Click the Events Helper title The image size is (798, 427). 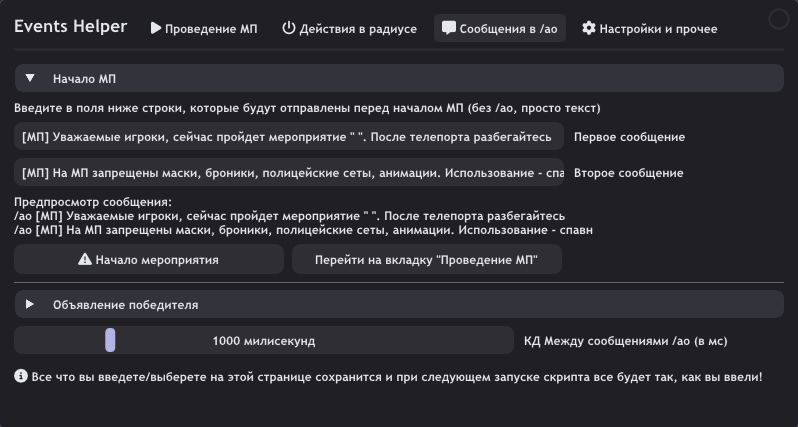[70, 26]
